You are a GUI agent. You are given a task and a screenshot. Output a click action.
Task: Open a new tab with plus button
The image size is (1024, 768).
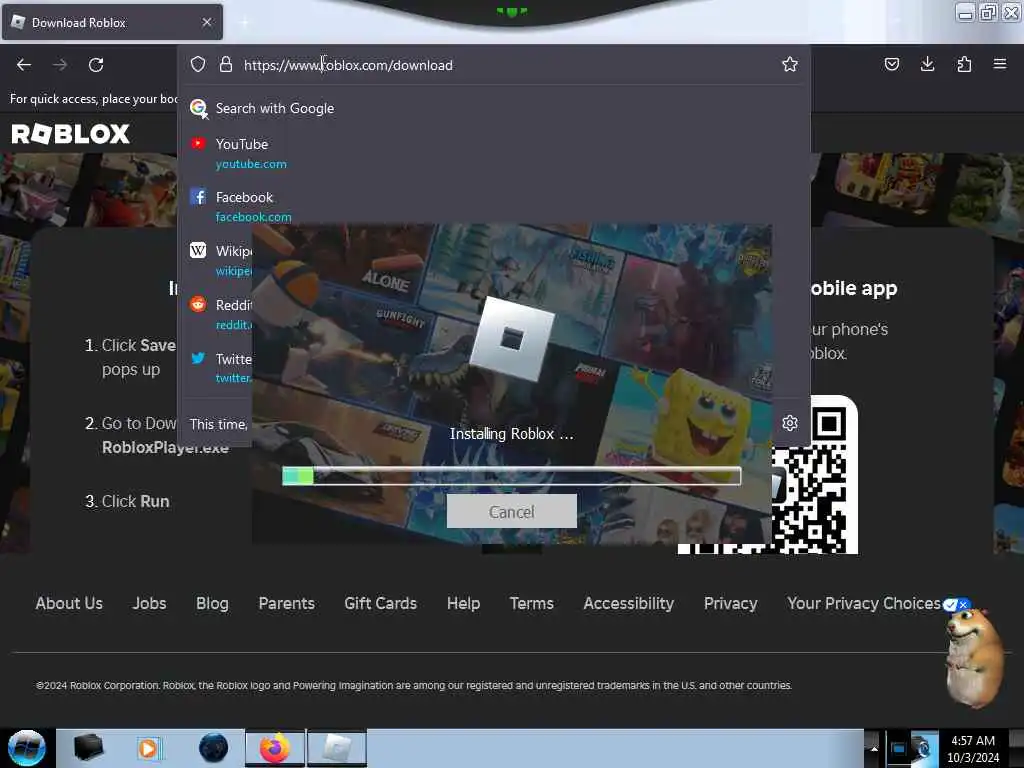tap(244, 22)
